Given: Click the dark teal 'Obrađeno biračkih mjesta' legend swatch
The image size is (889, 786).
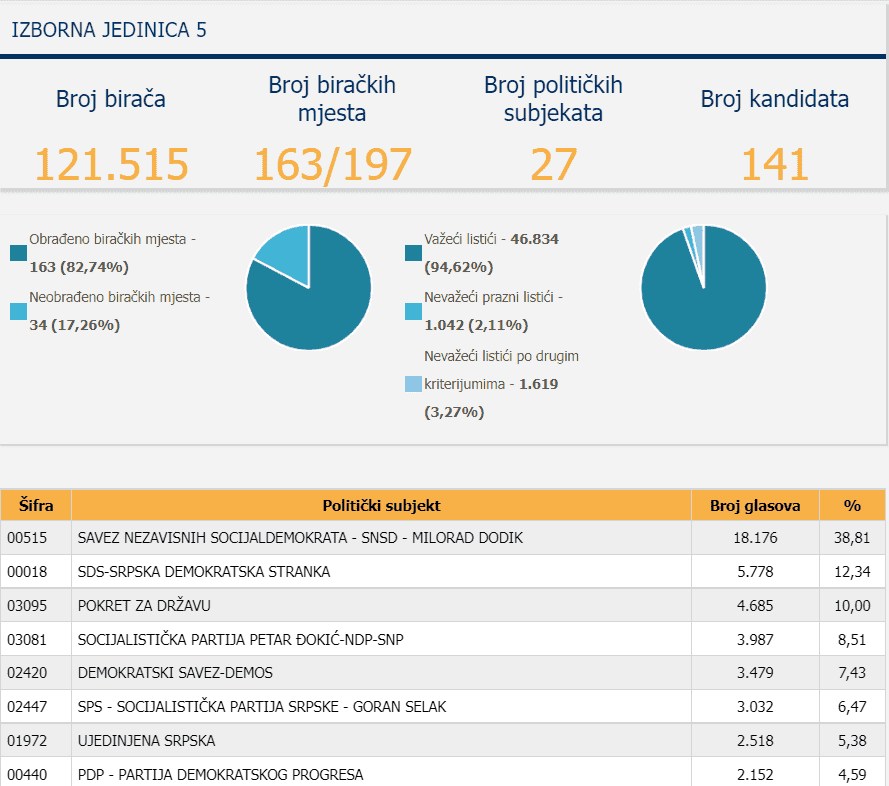Looking at the screenshot, I should coord(19,253).
